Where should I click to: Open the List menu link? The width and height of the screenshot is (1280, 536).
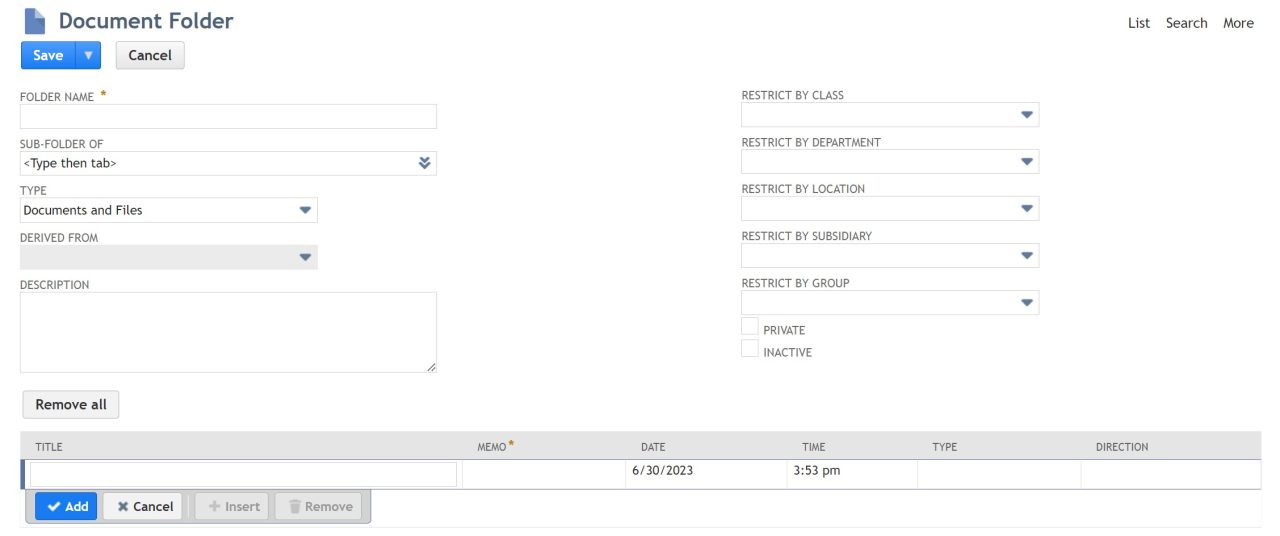[1139, 23]
